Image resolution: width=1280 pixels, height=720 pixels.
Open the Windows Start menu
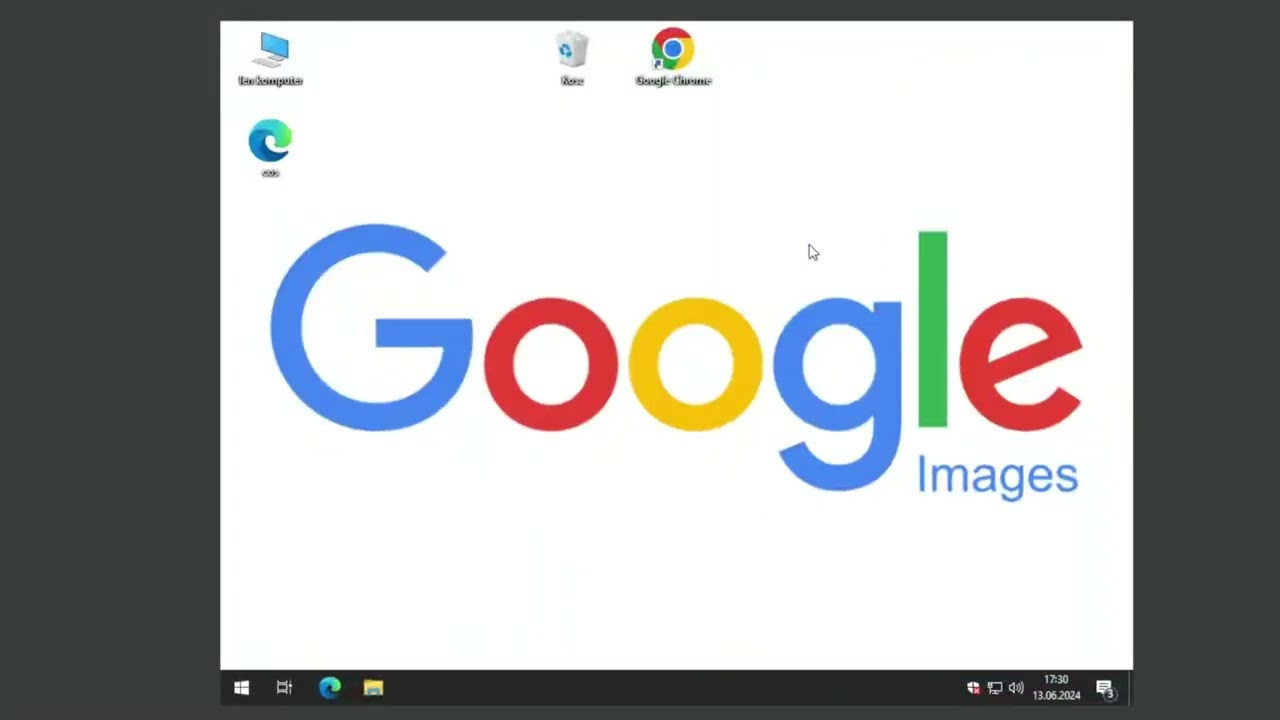241,688
